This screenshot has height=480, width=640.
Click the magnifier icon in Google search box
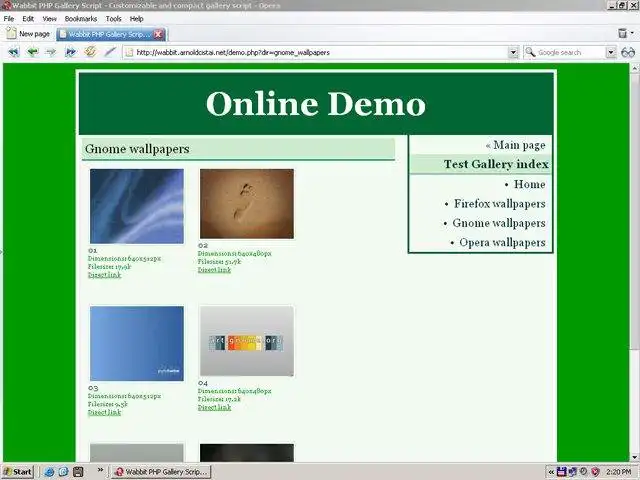click(530, 52)
